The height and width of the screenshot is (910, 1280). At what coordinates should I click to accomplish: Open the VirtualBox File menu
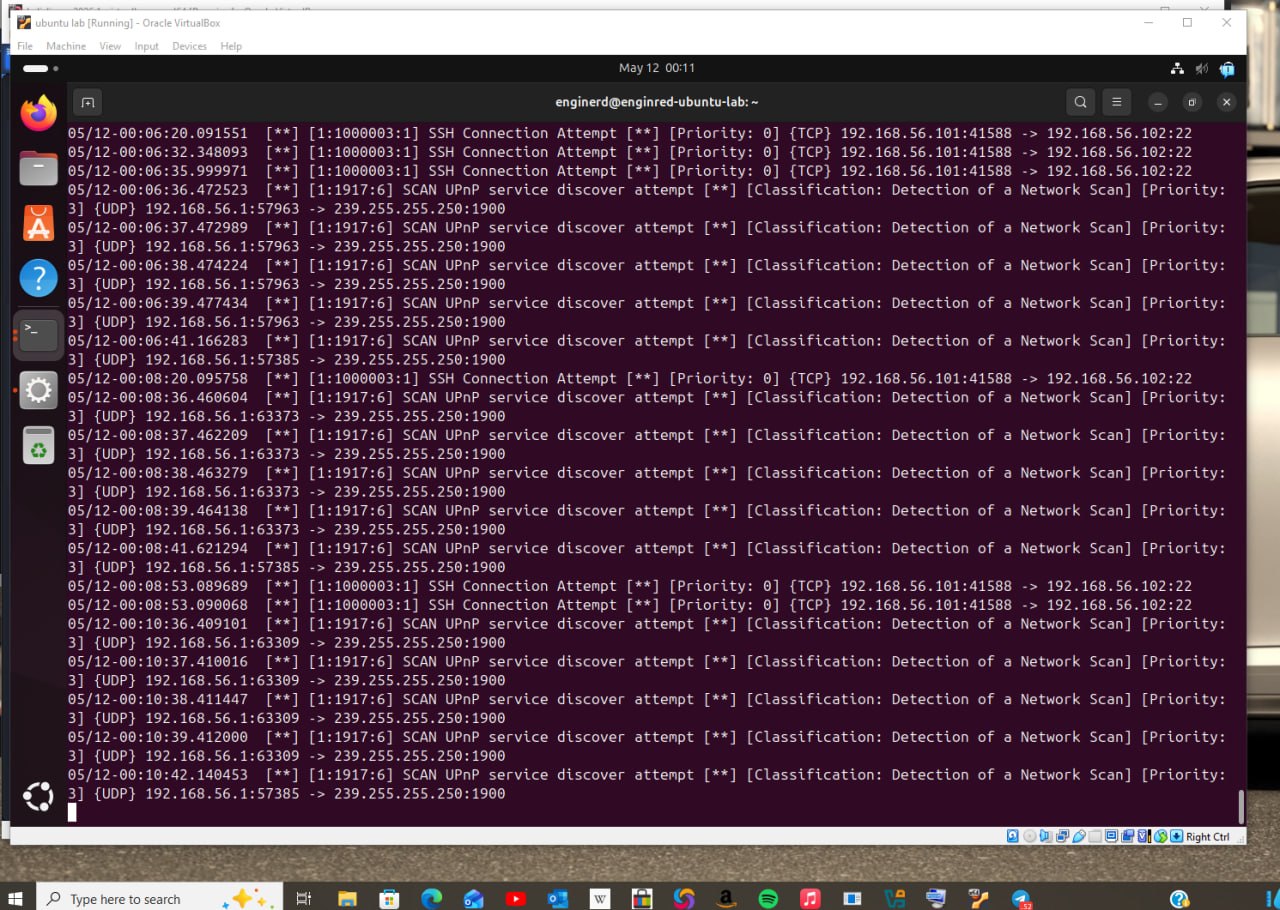[25, 46]
